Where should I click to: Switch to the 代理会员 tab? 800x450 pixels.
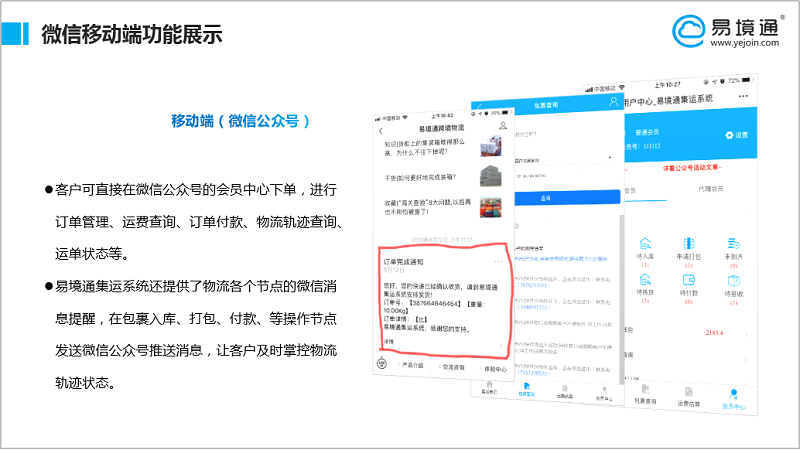coord(712,189)
